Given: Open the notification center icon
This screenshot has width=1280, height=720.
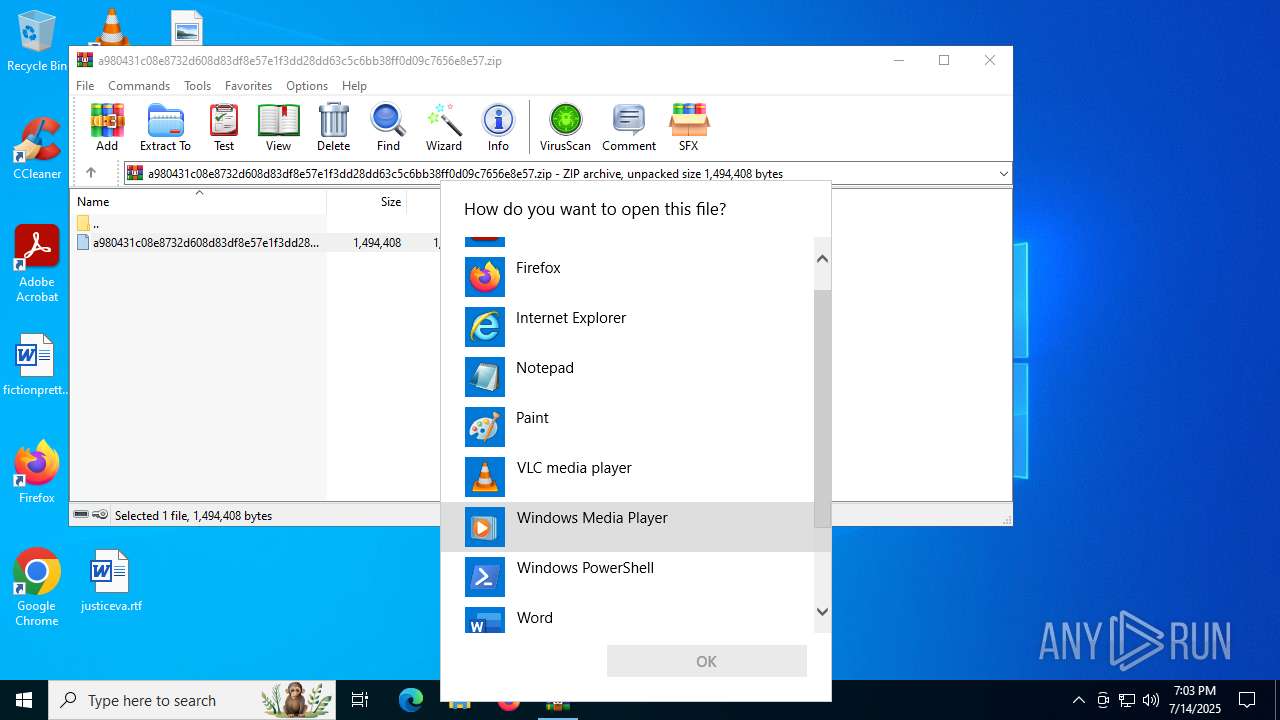Looking at the screenshot, I should [1247, 700].
